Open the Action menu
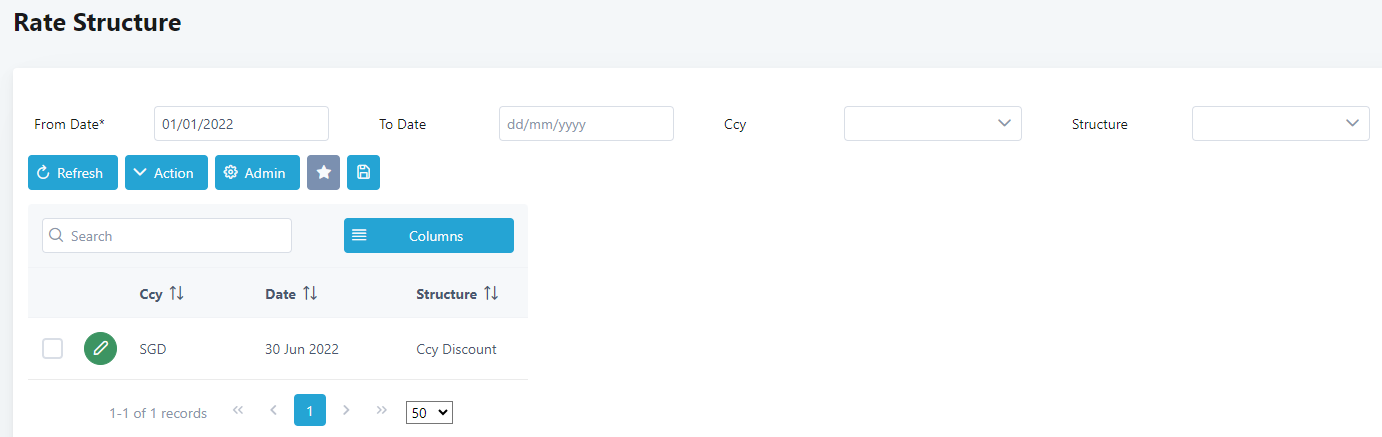 pyautogui.click(x=166, y=173)
